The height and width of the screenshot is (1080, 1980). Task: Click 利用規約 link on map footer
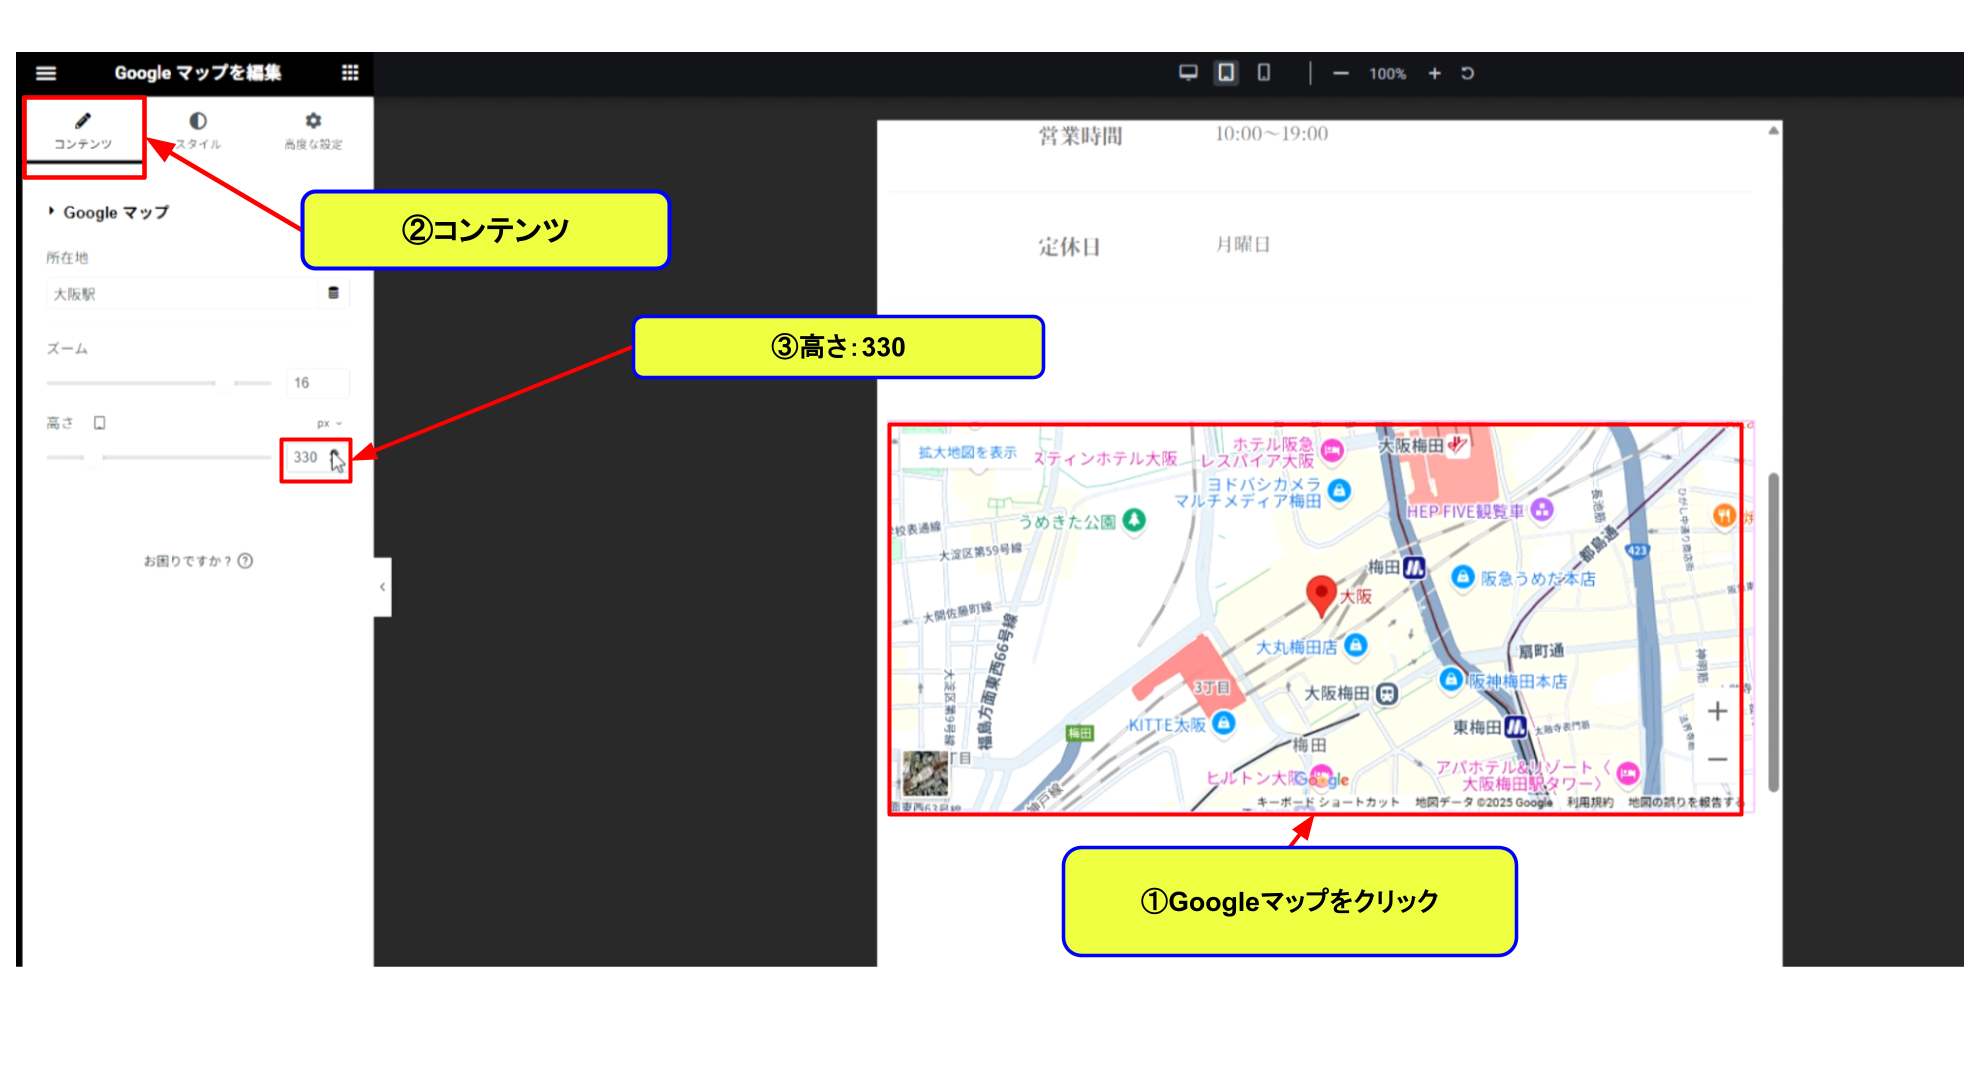[1590, 802]
